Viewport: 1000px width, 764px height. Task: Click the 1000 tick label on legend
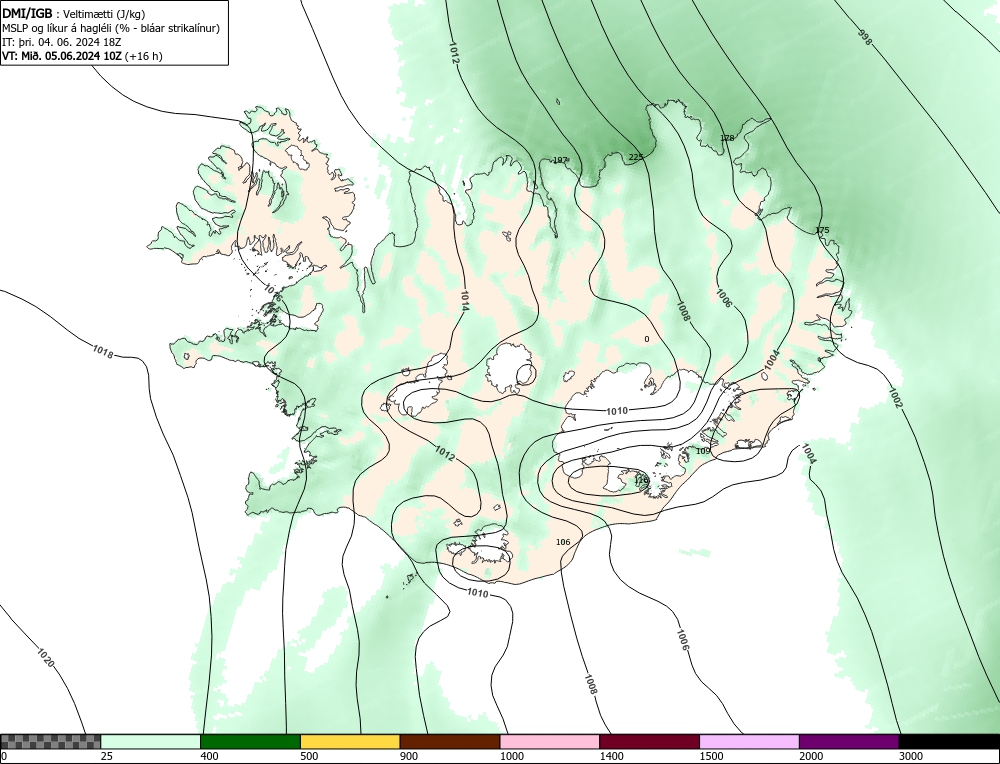tap(512, 756)
